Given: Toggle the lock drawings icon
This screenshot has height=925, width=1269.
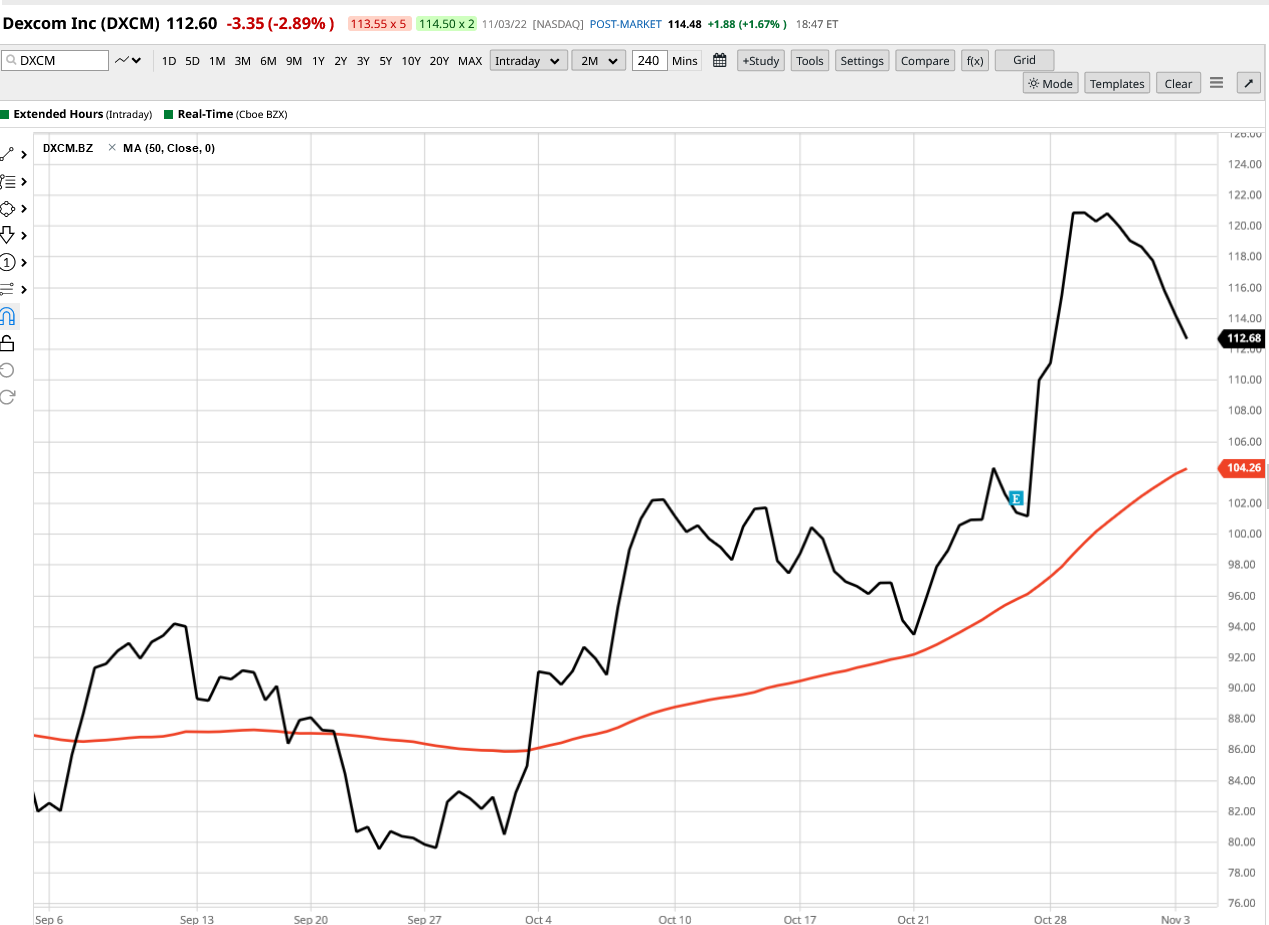Looking at the screenshot, I should coord(8,343).
